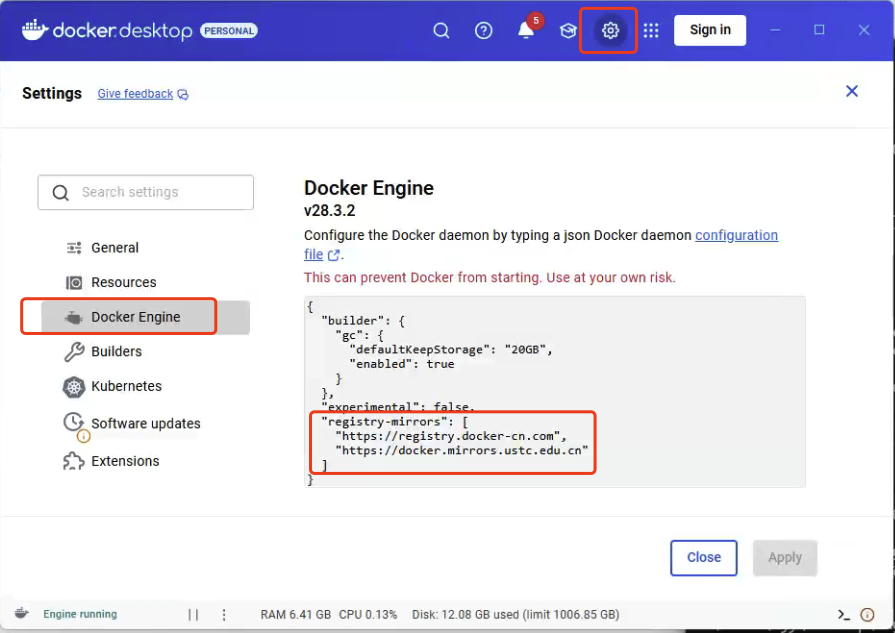This screenshot has height=633, width=895.
Task: Open the Builders settings section
Action: [x=116, y=352]
